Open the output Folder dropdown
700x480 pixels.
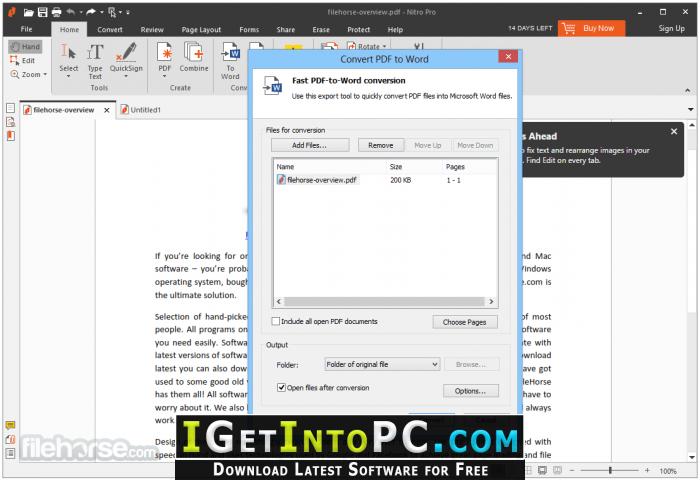[382, 364]
